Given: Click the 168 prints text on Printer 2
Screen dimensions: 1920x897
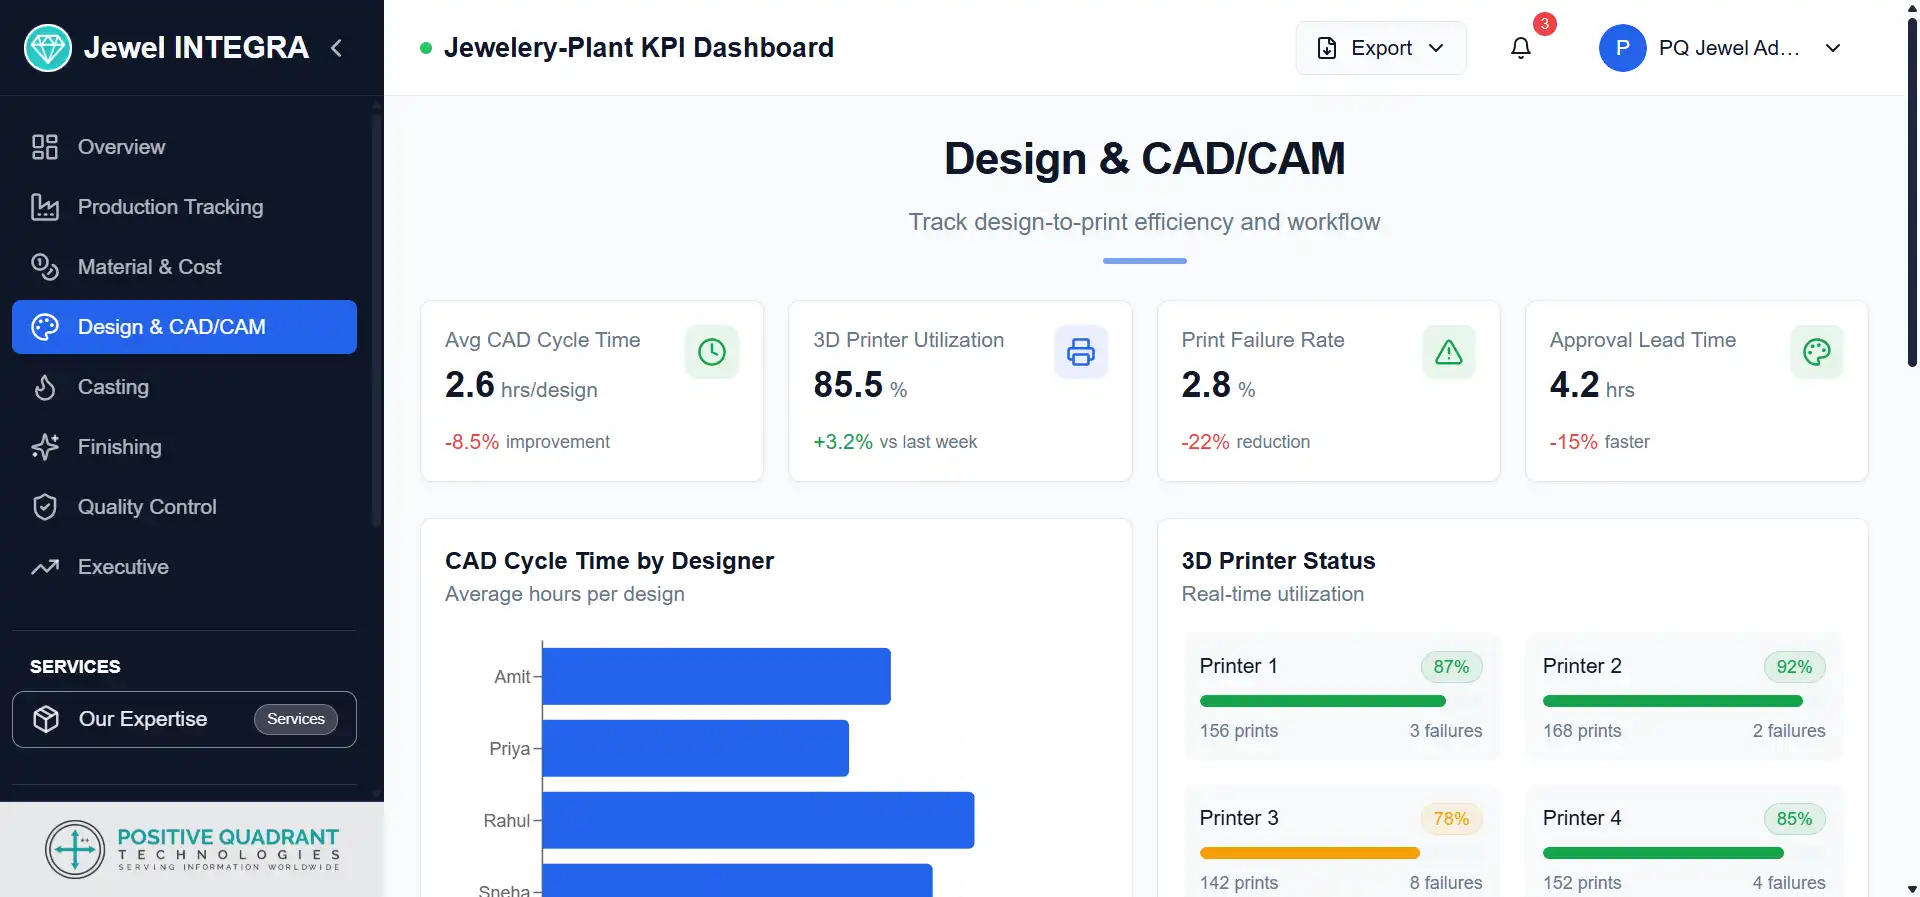Looking at the screenshot, I should 1582,731.
